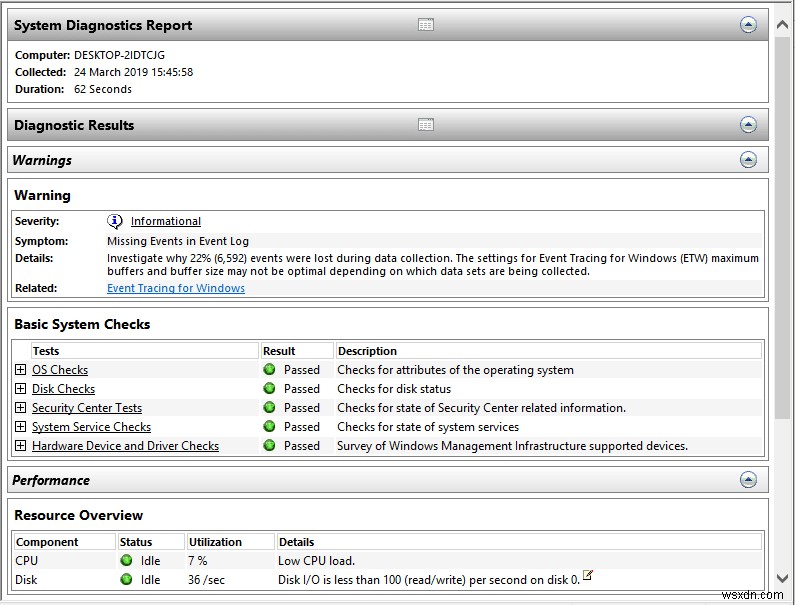Click the Description column header
Viewport: 795px width, 605px height.
click(x=549, y=351)
